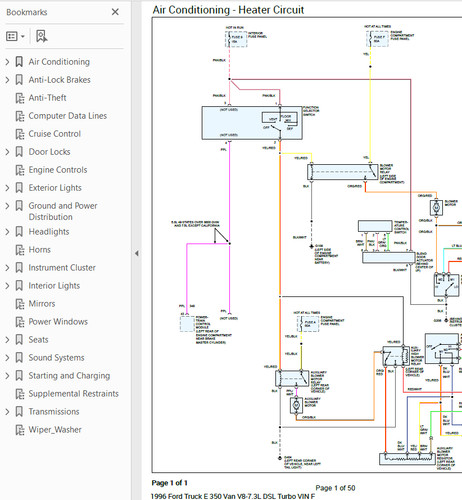Click the Mirrors bookmark icon
Viewport: 462px width, 500px height.
20,304
